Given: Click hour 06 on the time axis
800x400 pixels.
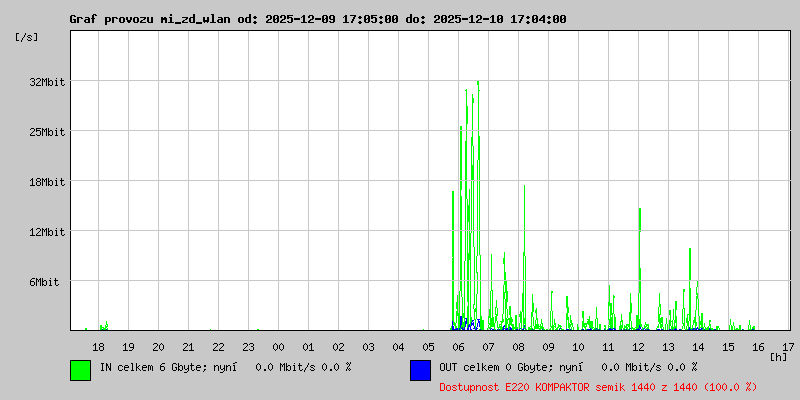Looking at the screenshot, I should click(x=458, y=347).
